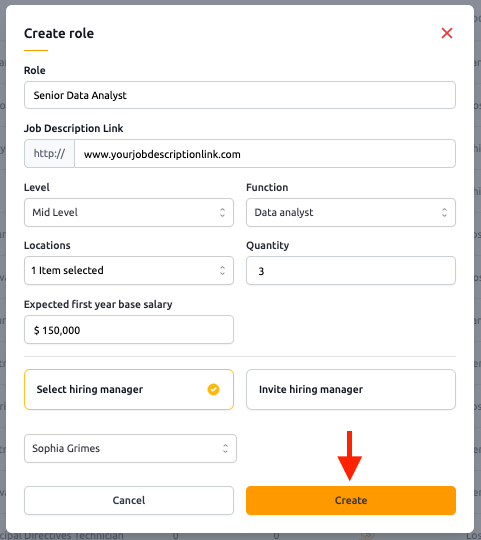
Task: Open the Sophia Grimes manager dropdown
Action: coord(130,448)
